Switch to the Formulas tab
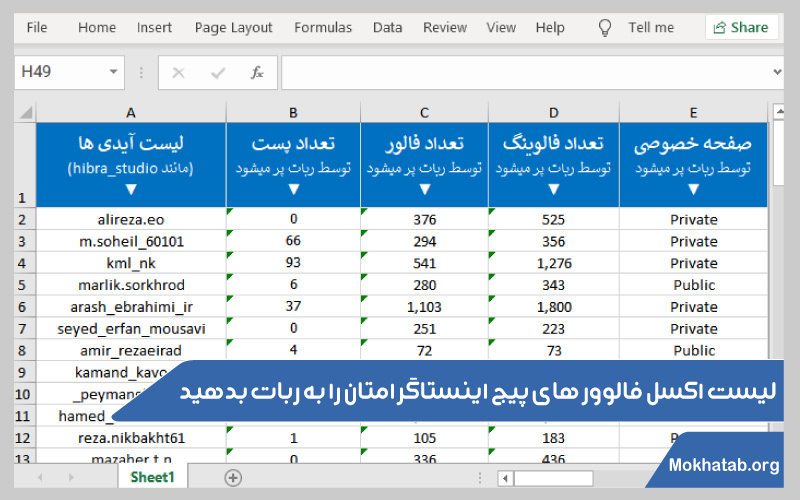This screenshot has width=800, height=500. (323, 27)
